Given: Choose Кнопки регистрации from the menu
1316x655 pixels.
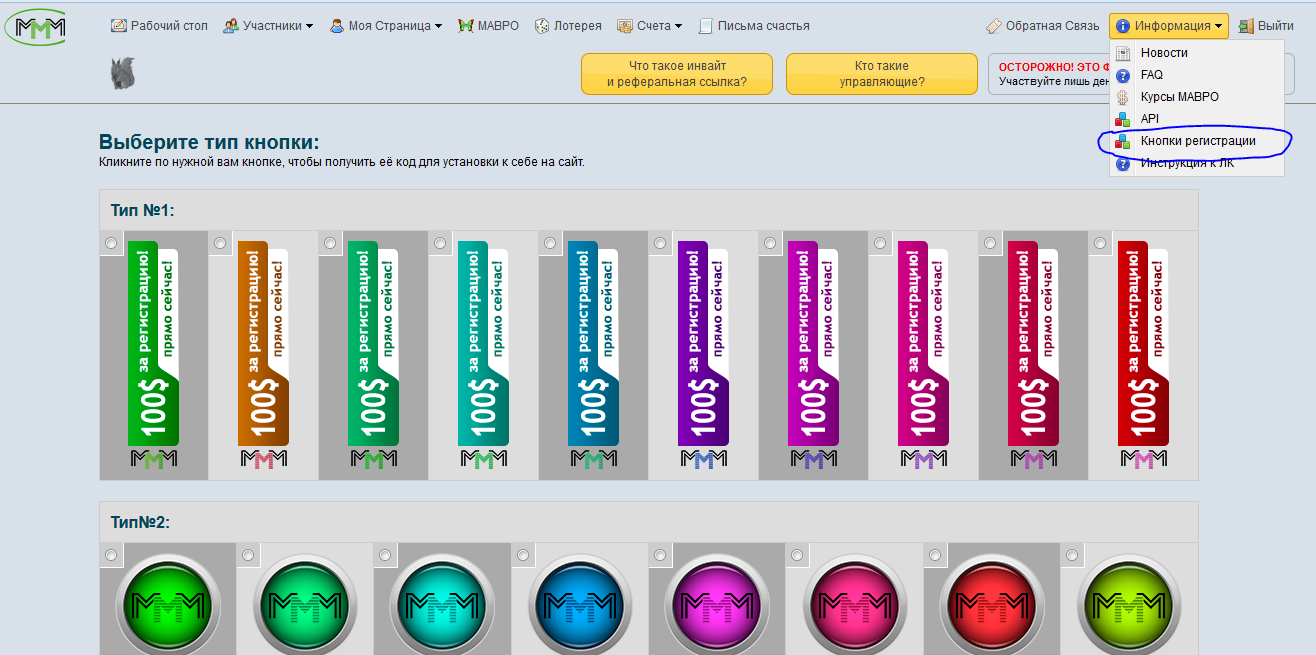Looking at the screenshot, I should coord(1197,141).
